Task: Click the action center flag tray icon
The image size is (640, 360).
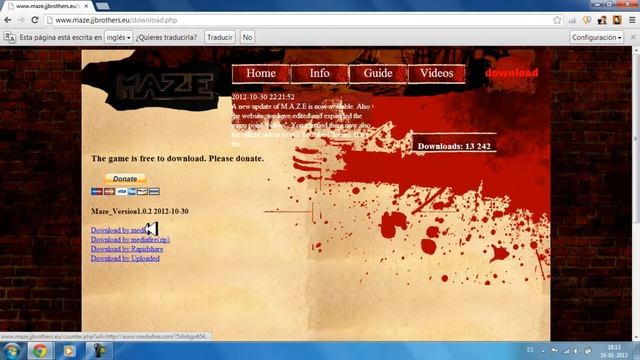Action: pyautogui.click(x=554, y=351)
